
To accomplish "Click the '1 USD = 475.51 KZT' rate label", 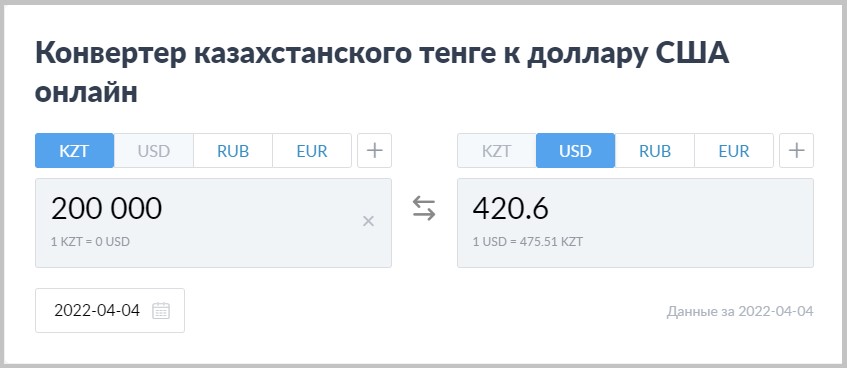I will click(528, 242).
